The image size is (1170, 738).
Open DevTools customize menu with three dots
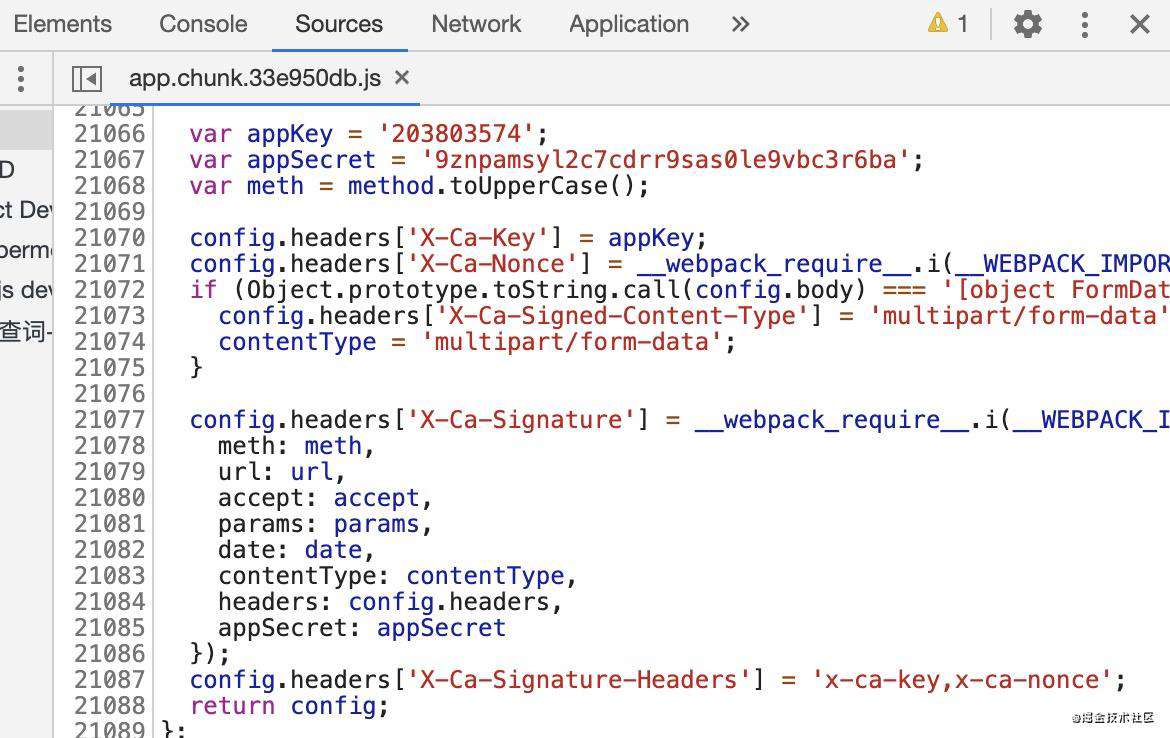pyautogui.click(x=1085, y=25)
